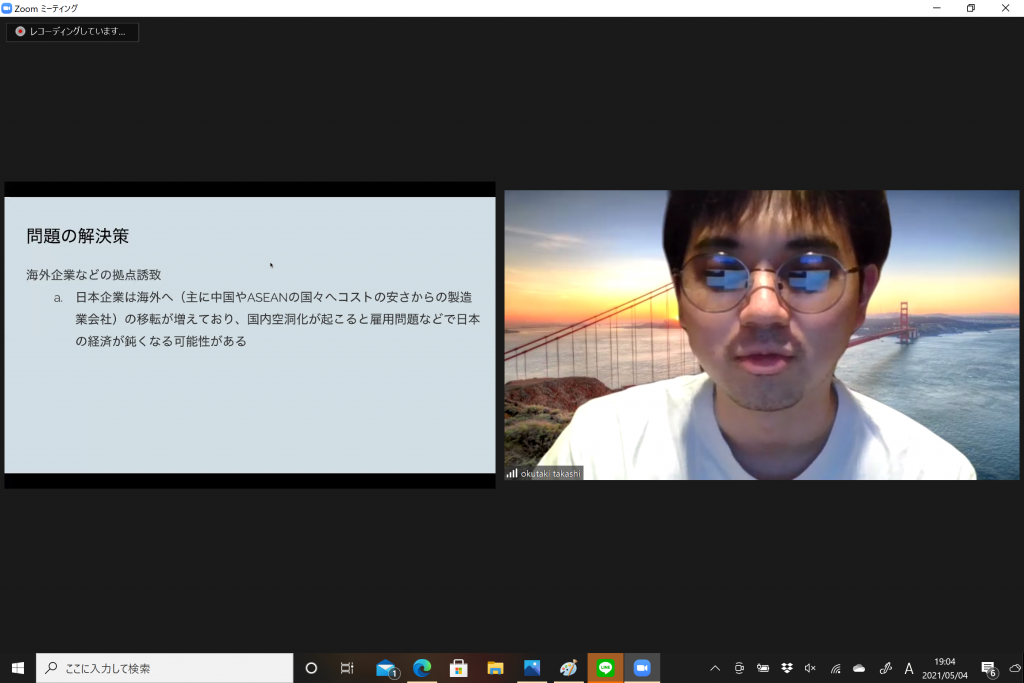Open the Photos app
Screen dimensions: 1024x683
pyautogui.click(x=531, y=668)
